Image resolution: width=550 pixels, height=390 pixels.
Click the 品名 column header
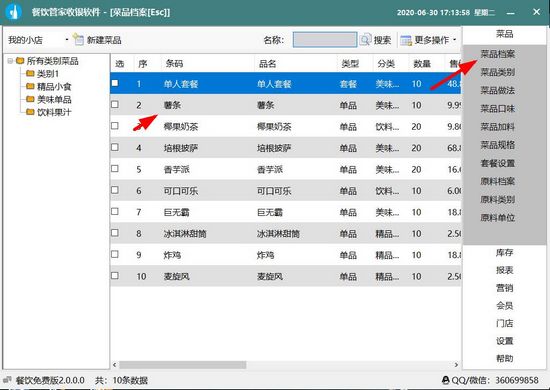[x=267, y=63]
